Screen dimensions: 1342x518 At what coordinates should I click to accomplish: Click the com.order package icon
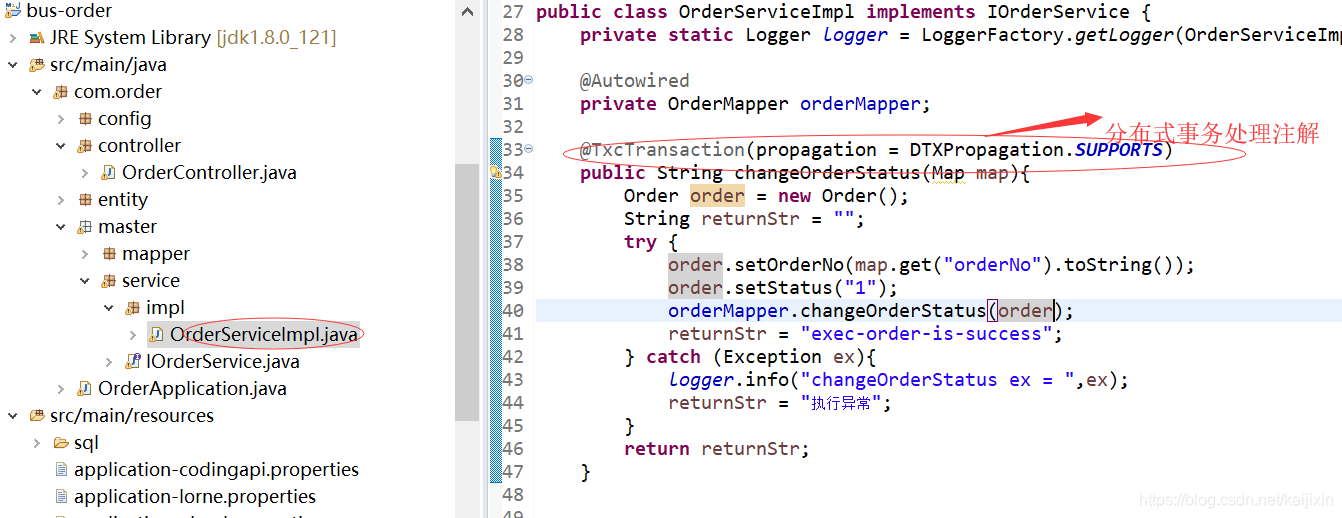61,92
